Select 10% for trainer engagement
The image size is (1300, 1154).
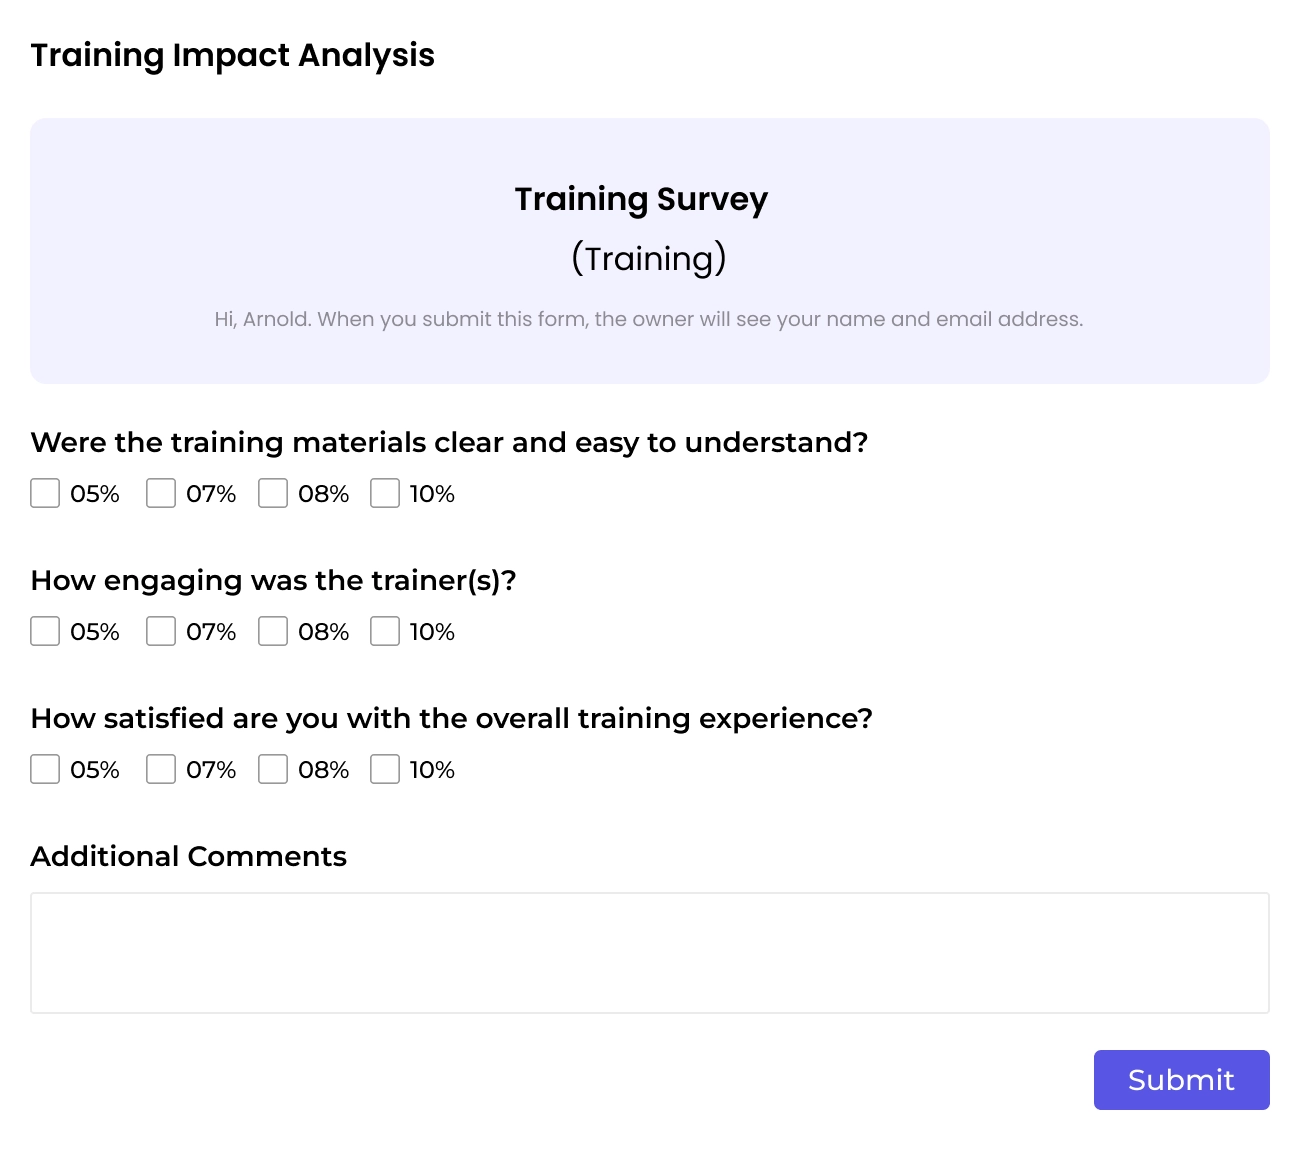click(385, 631)
